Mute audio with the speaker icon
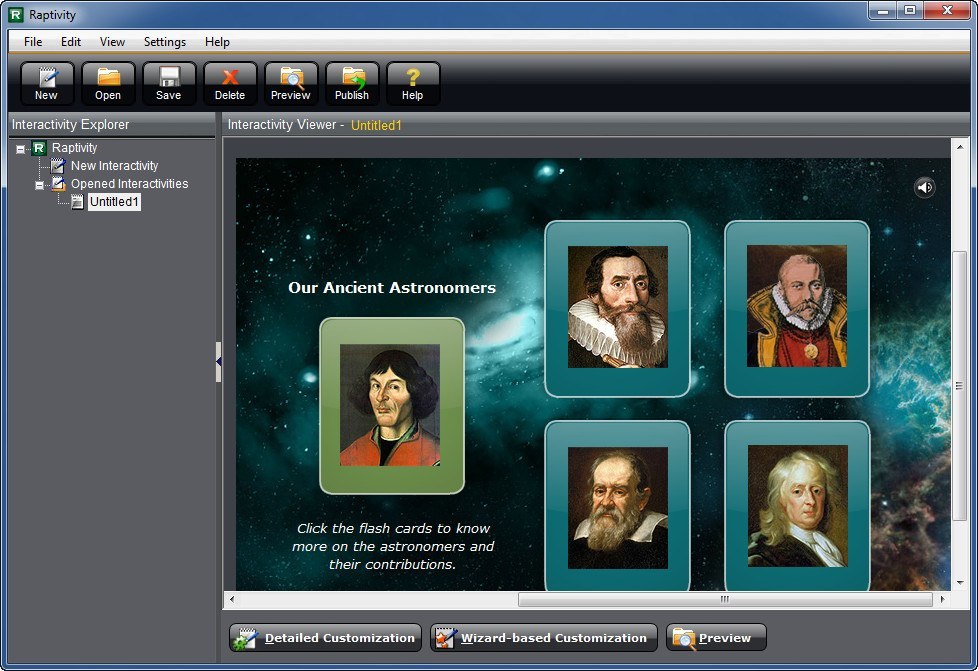 [925, 187]
